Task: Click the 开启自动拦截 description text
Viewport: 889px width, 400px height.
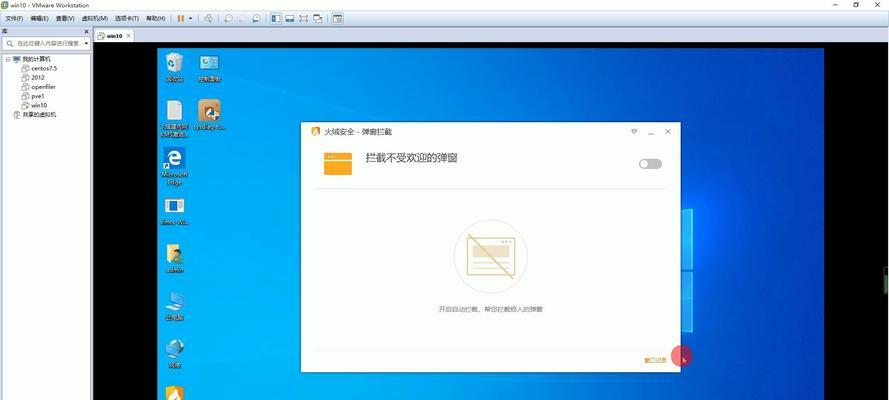Action: tap(491, 309)
